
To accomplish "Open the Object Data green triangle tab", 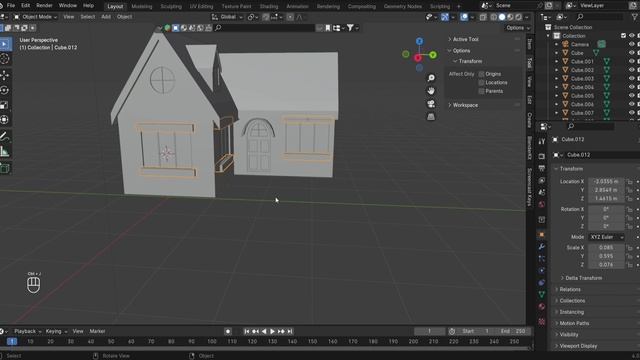I will pyautogui.click(x=542, y=294).
